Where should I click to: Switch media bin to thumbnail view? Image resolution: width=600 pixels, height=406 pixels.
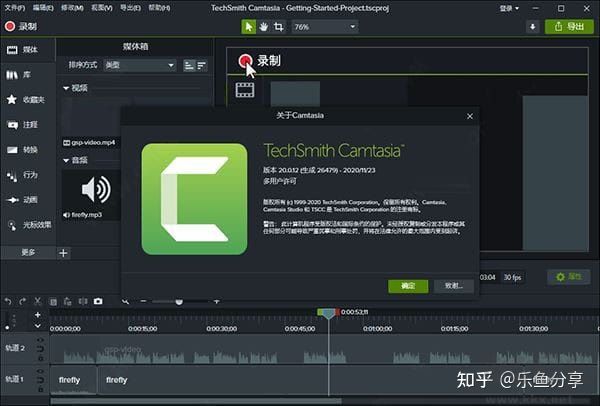pos(186,65)
